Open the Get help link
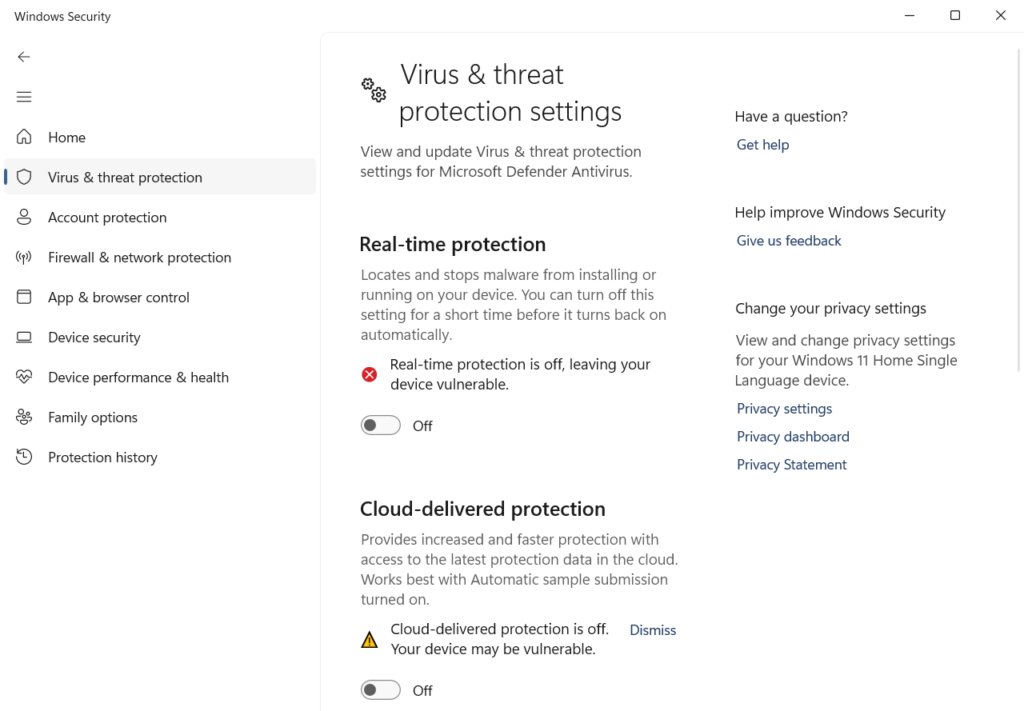Screen dimensions: 1024x711 click(x=762, y=144)
